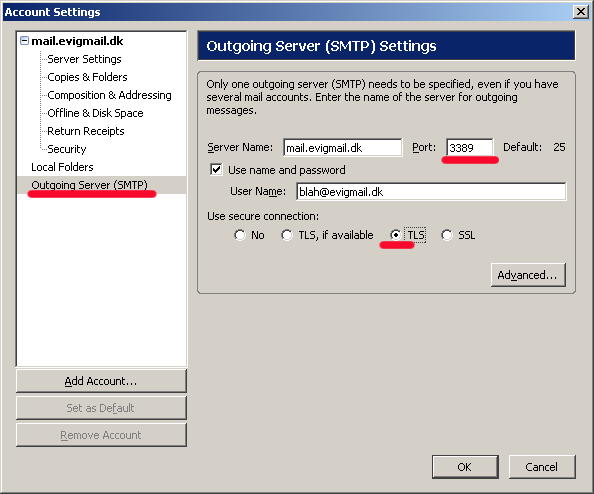
Task: Collapse the mail.evigmail.dk account tree
Action: click(24, 41)
